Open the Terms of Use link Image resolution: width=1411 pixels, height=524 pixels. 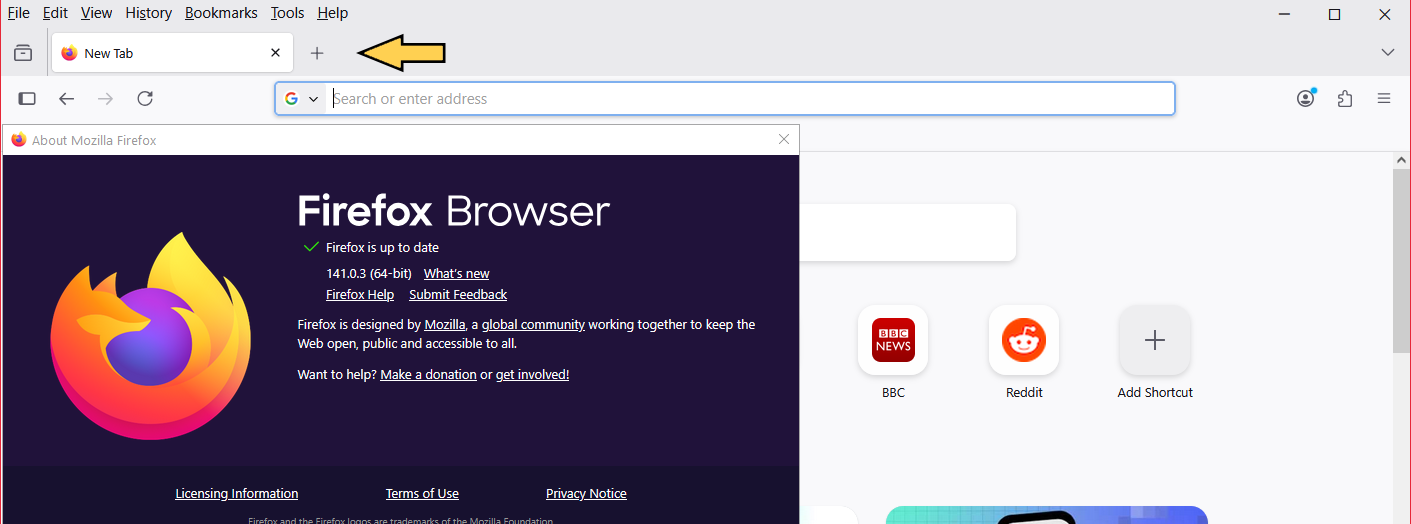pos(422,493)
